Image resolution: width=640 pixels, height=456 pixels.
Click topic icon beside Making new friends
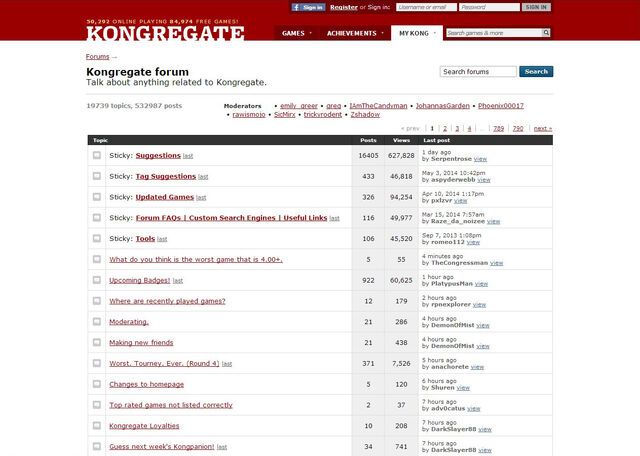97,343
